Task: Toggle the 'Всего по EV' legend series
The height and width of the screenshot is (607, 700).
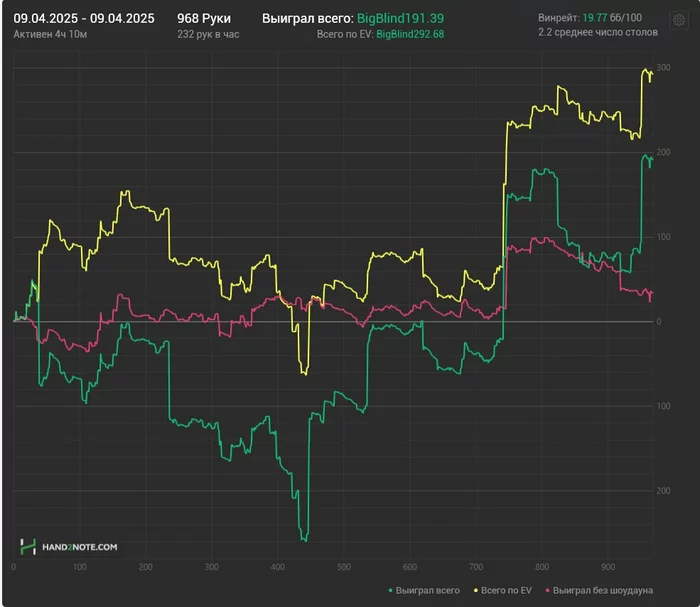Action: tap(506, 591)
